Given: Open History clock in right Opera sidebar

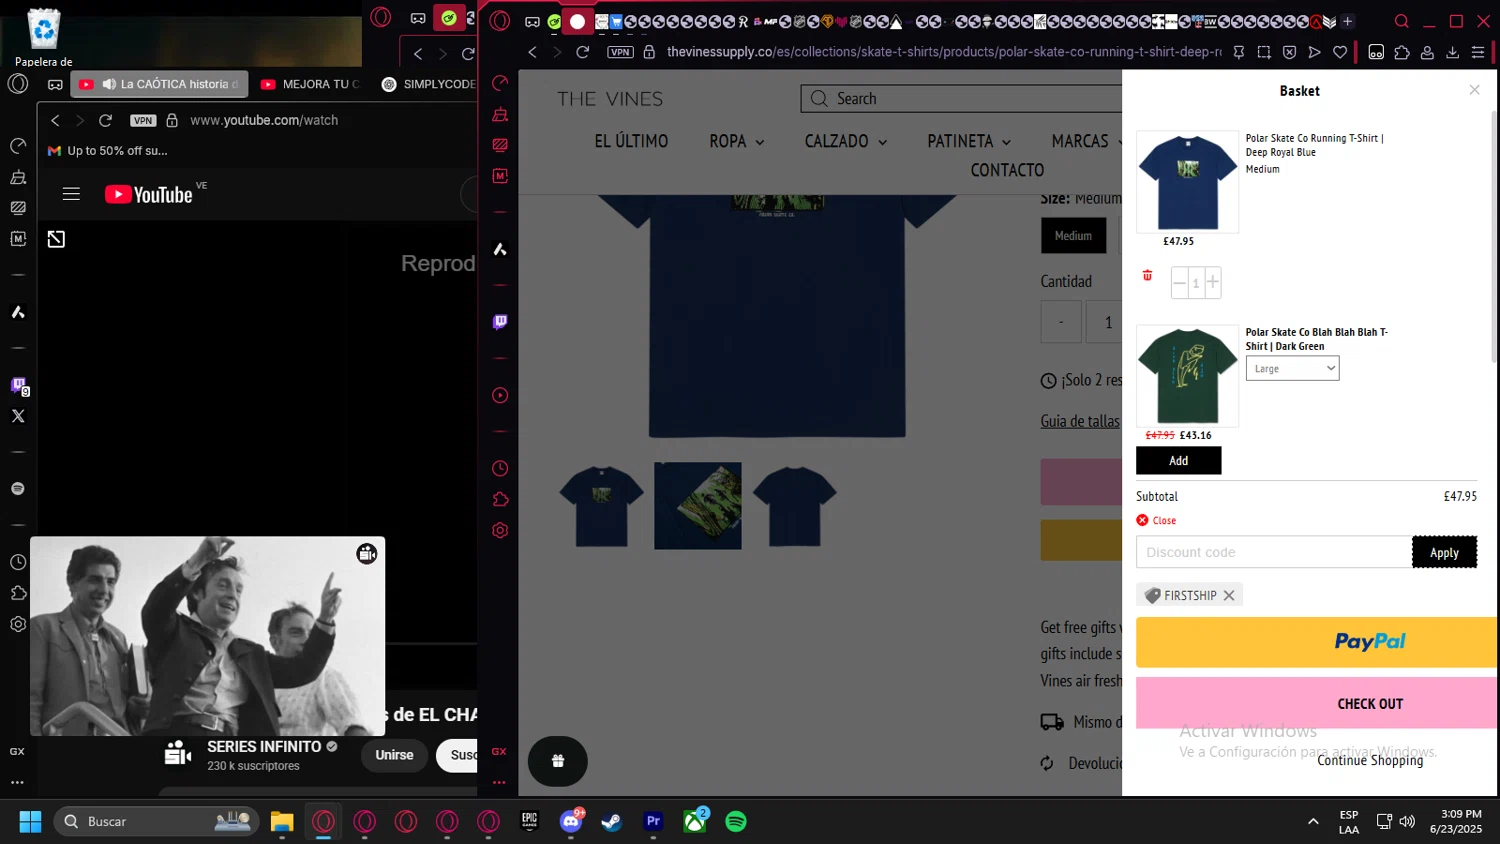Looking at the screenshot, I should [x=500, y=468].
